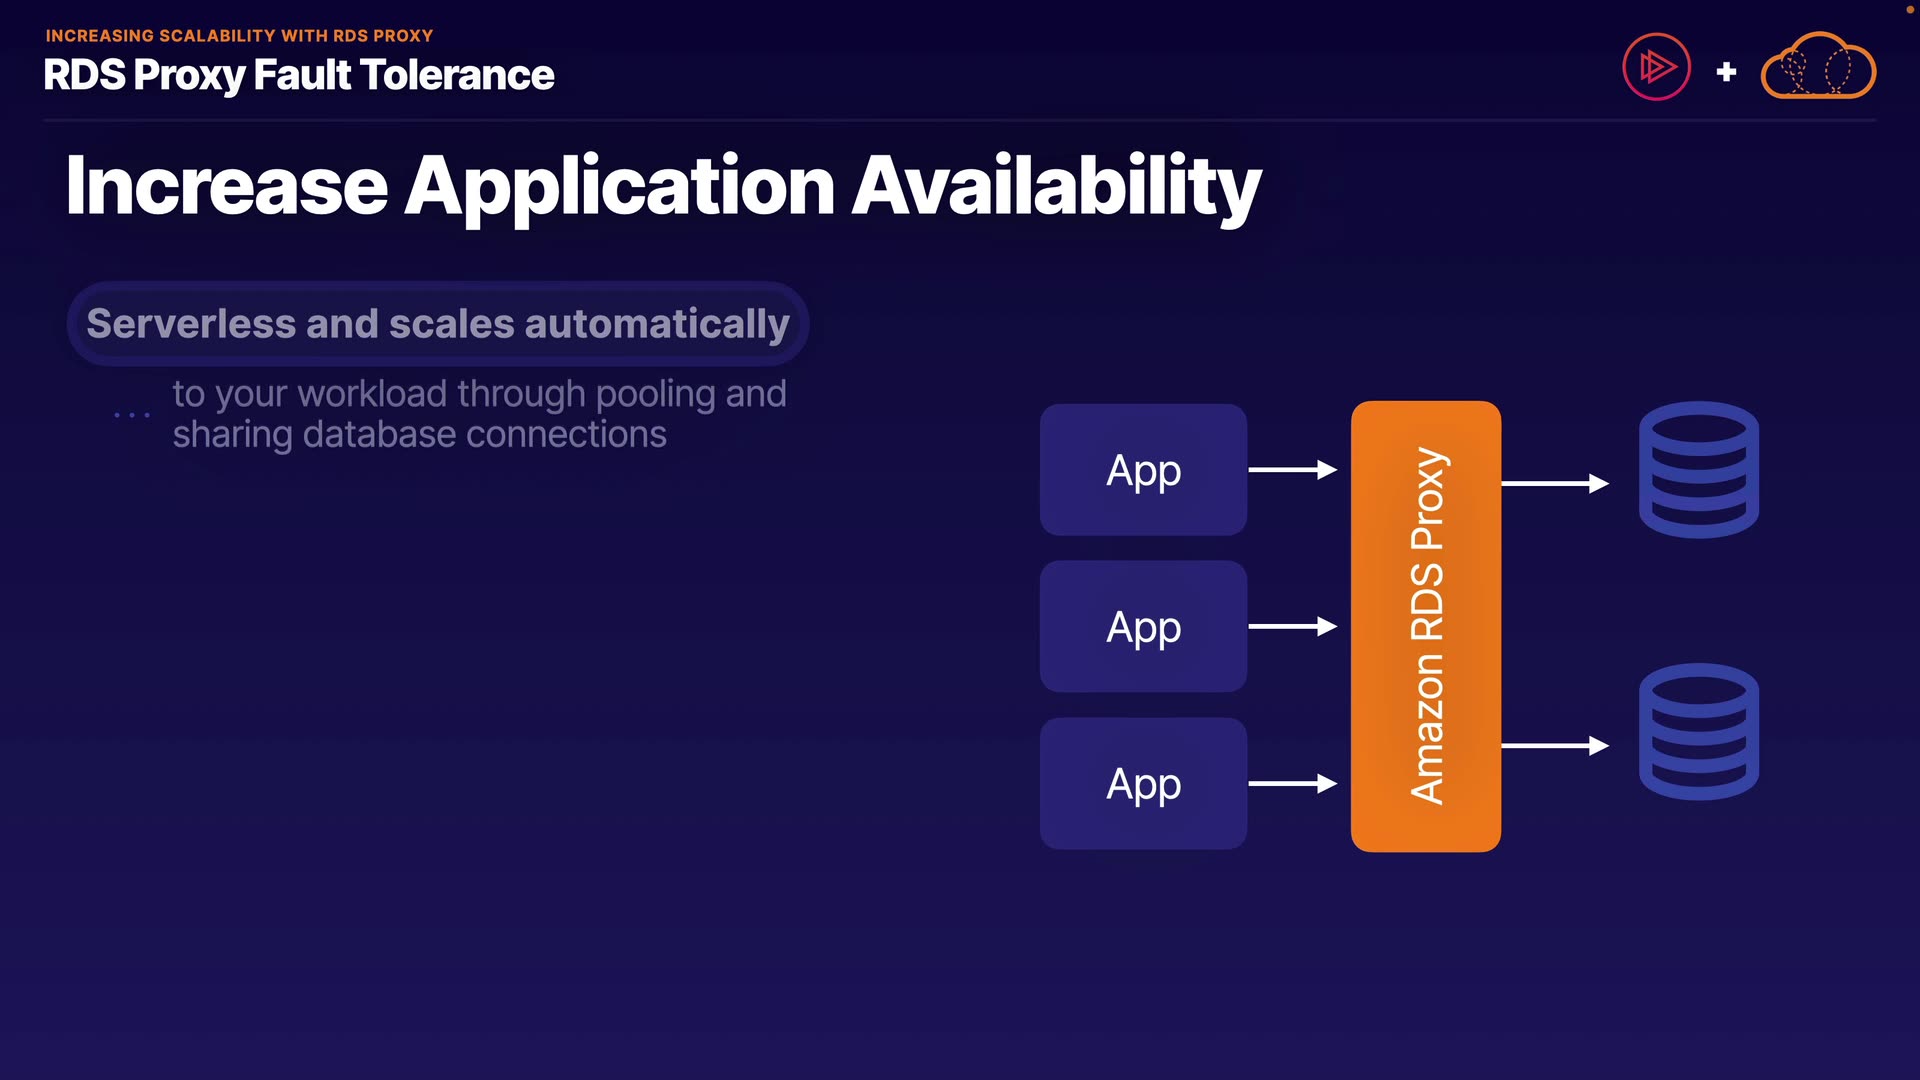Viewport: 1920px width, 1080px height.
Task: Click arrow from proxy to bottom database
Action: [1554, 746]
